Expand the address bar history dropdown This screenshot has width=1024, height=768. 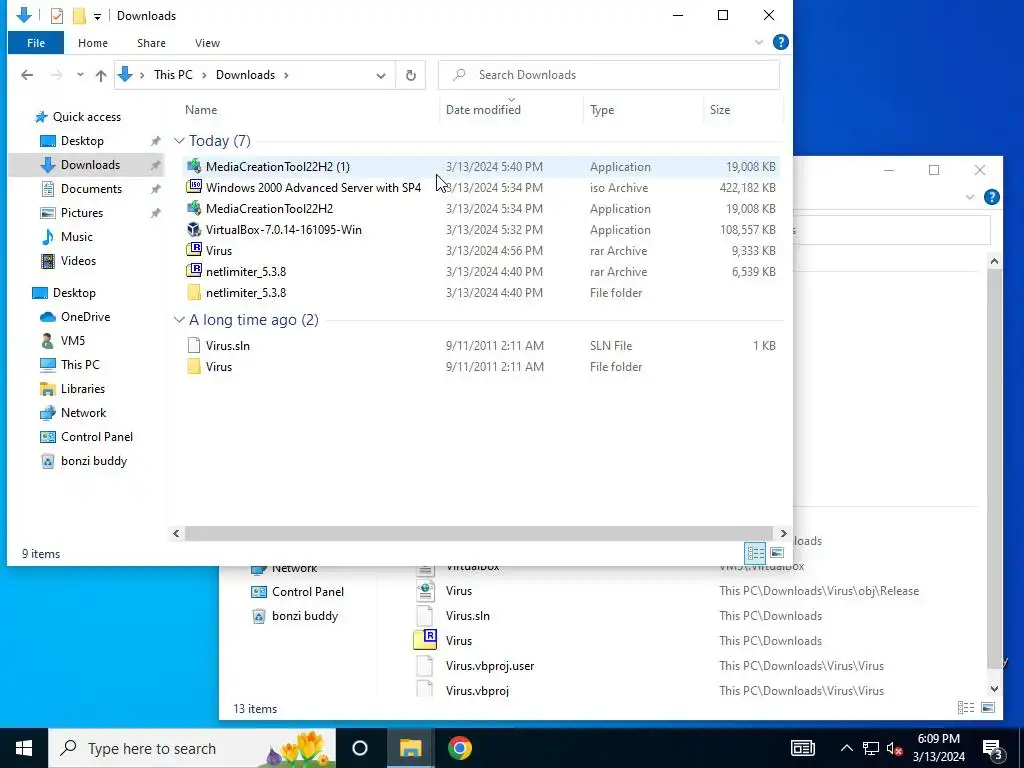pyautogui.click(x=381, y=76)
